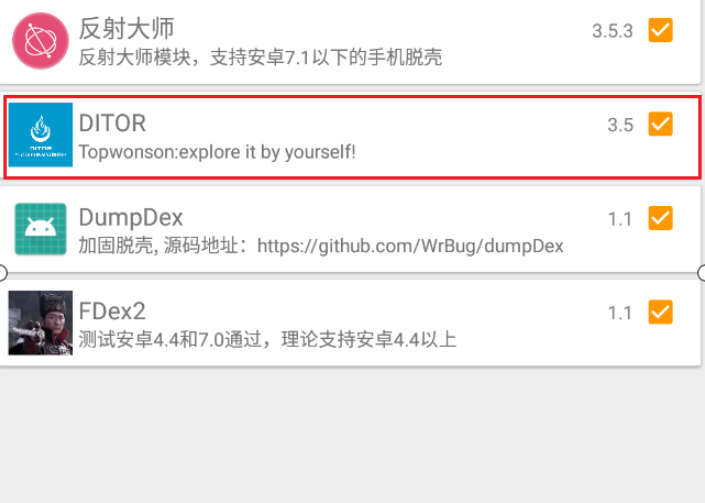The image size is (705, 503).
Task: Click DumpDex's 1.1 version number
Action: pyautogui.click(x=620, y=219)
